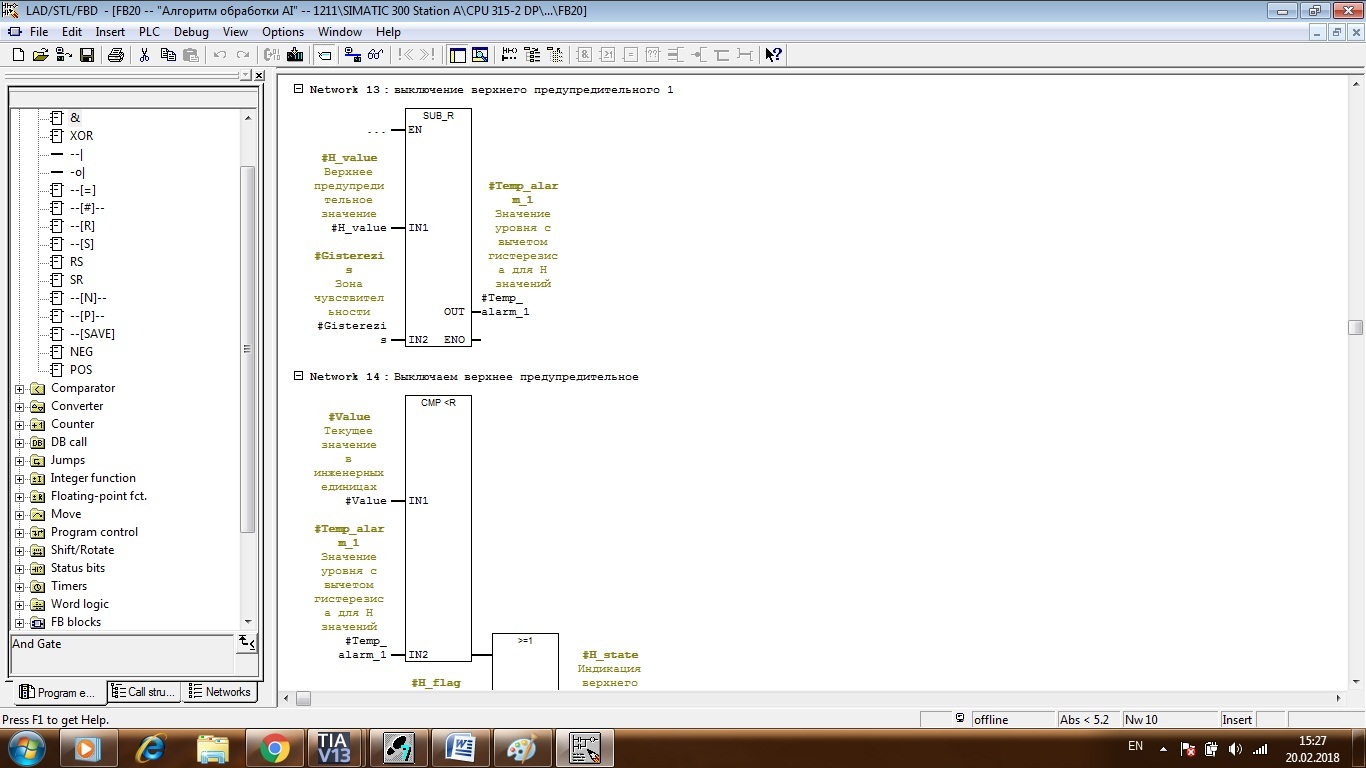Select the XOR element in the tree
The image size is (1366, 768).
(x=81, y=136)
